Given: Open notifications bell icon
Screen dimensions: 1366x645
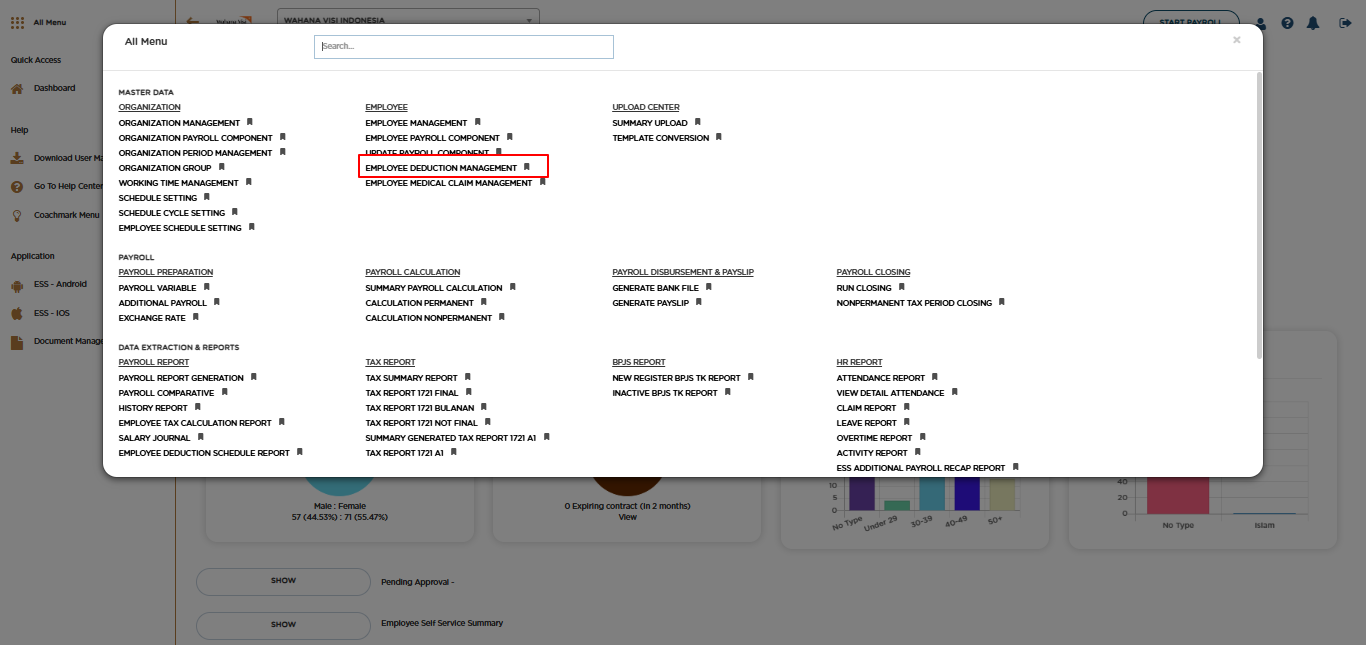Looking at the screenshot, I should tap(1313, 22).
